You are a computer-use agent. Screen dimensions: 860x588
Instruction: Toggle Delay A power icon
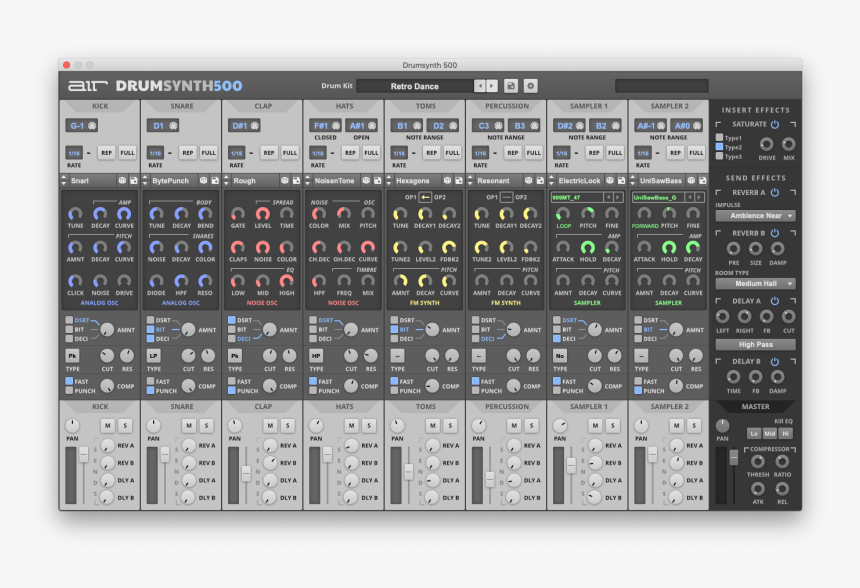775,301
